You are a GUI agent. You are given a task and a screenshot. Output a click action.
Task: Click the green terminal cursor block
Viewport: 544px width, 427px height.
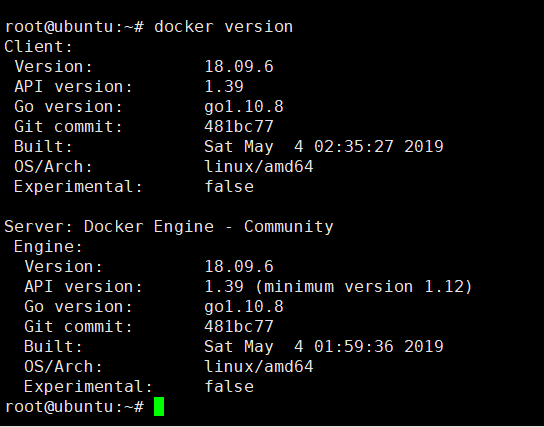pos(159,406)
